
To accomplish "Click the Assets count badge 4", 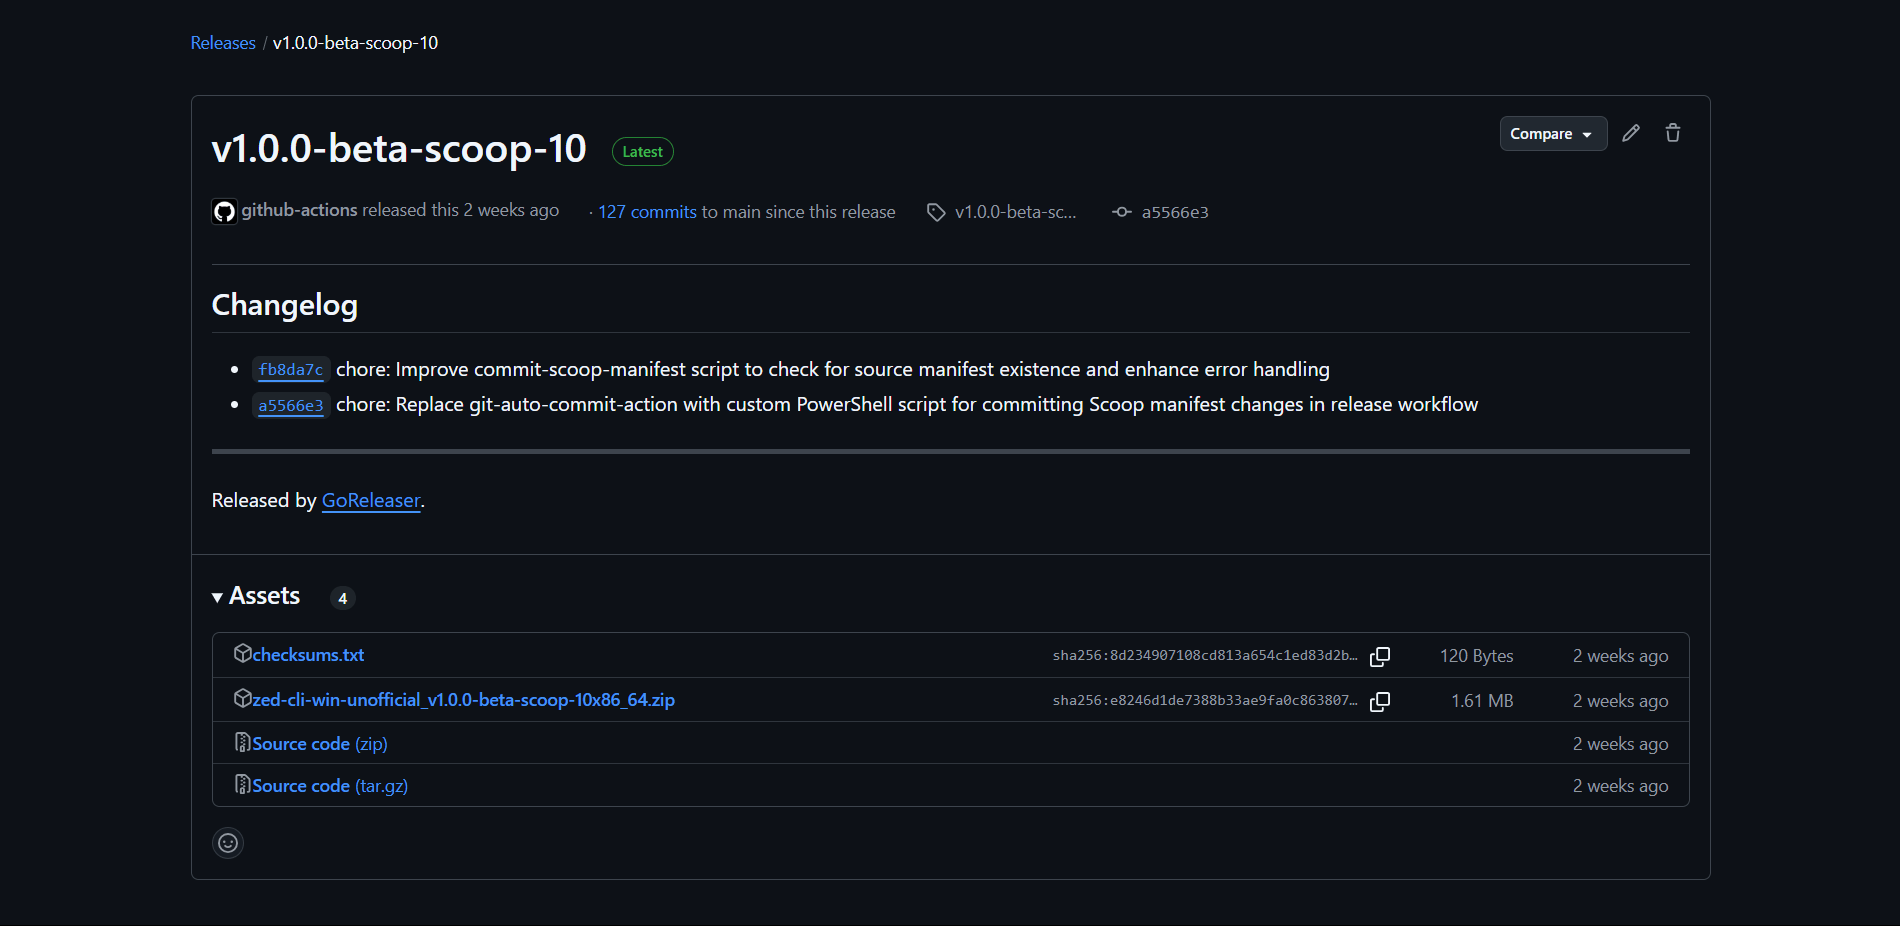I will (x=343, y=598).
